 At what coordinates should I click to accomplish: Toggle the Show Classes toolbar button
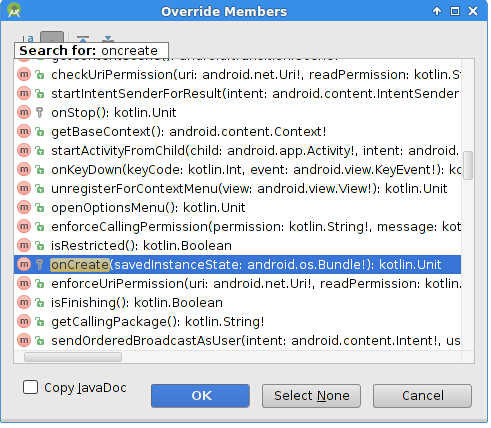pos(52,37)
